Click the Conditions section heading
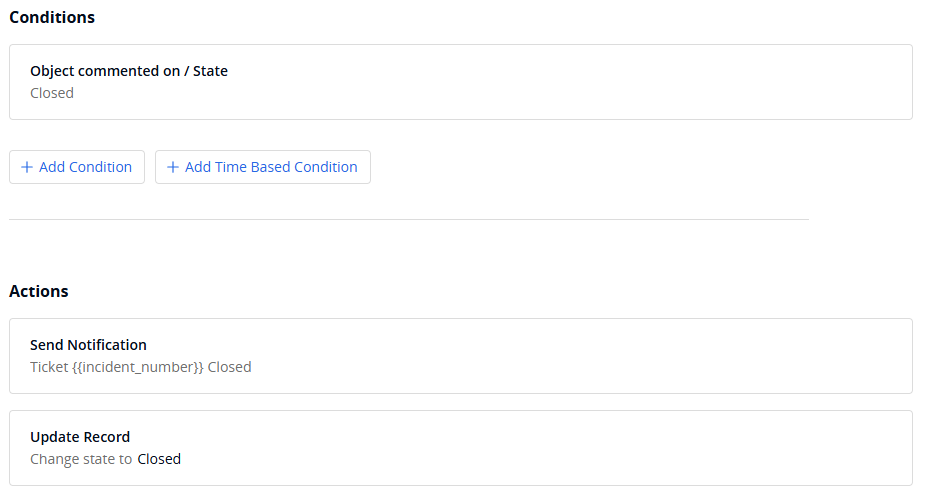Image resolution: width=927 pixels, height=502 pixels. click(x=52, y=17)
